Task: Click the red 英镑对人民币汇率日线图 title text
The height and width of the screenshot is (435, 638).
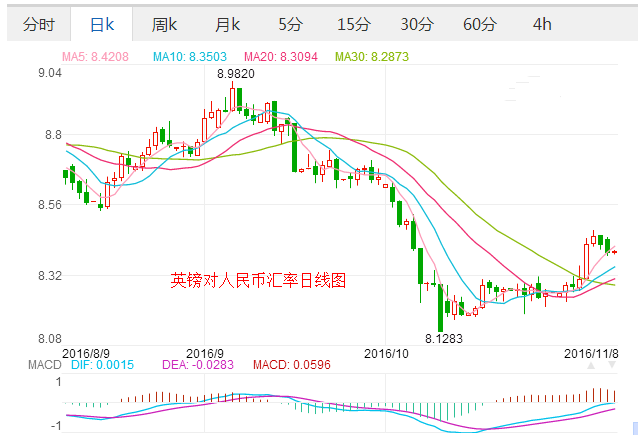Action: (258, 281)
